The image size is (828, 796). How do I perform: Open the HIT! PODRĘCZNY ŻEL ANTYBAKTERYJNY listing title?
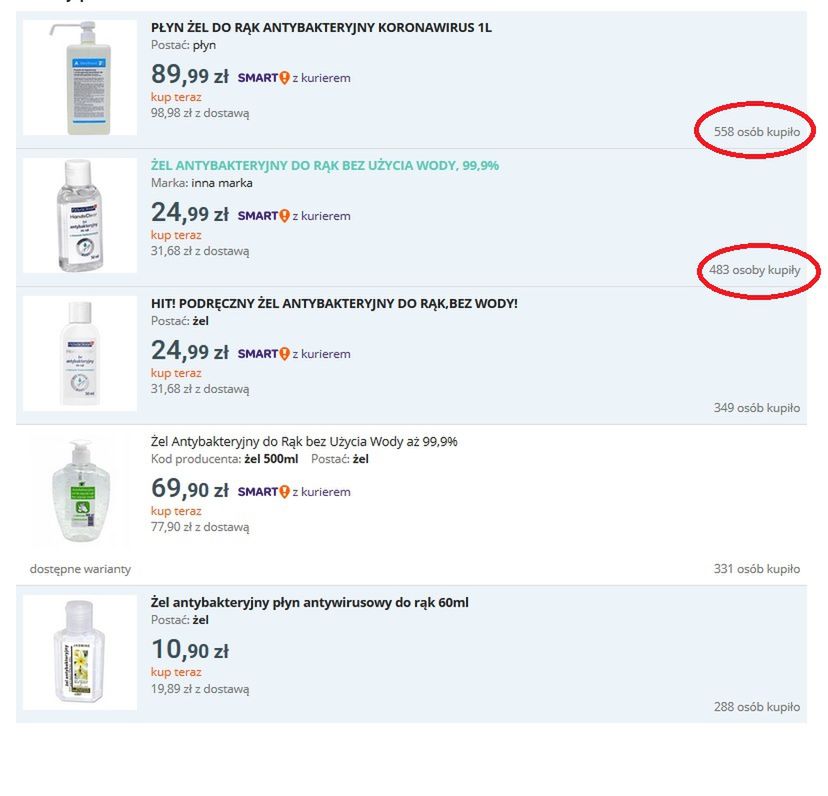334,304
